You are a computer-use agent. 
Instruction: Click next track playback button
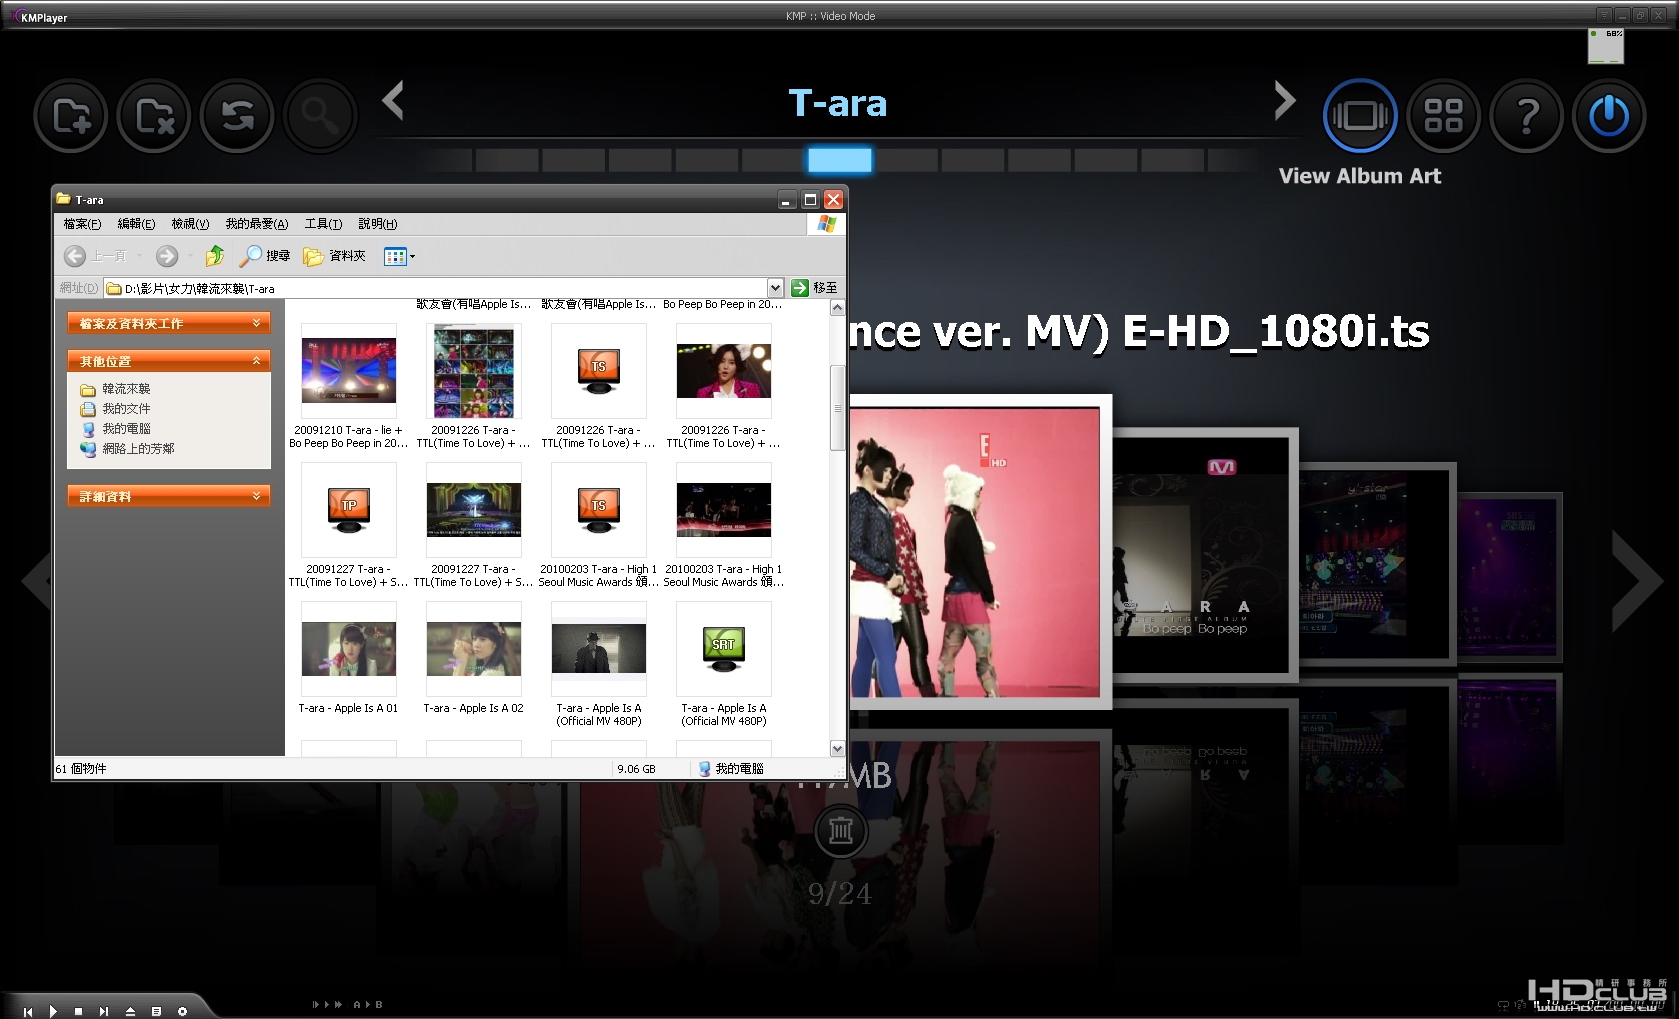tap(104, 1011)
